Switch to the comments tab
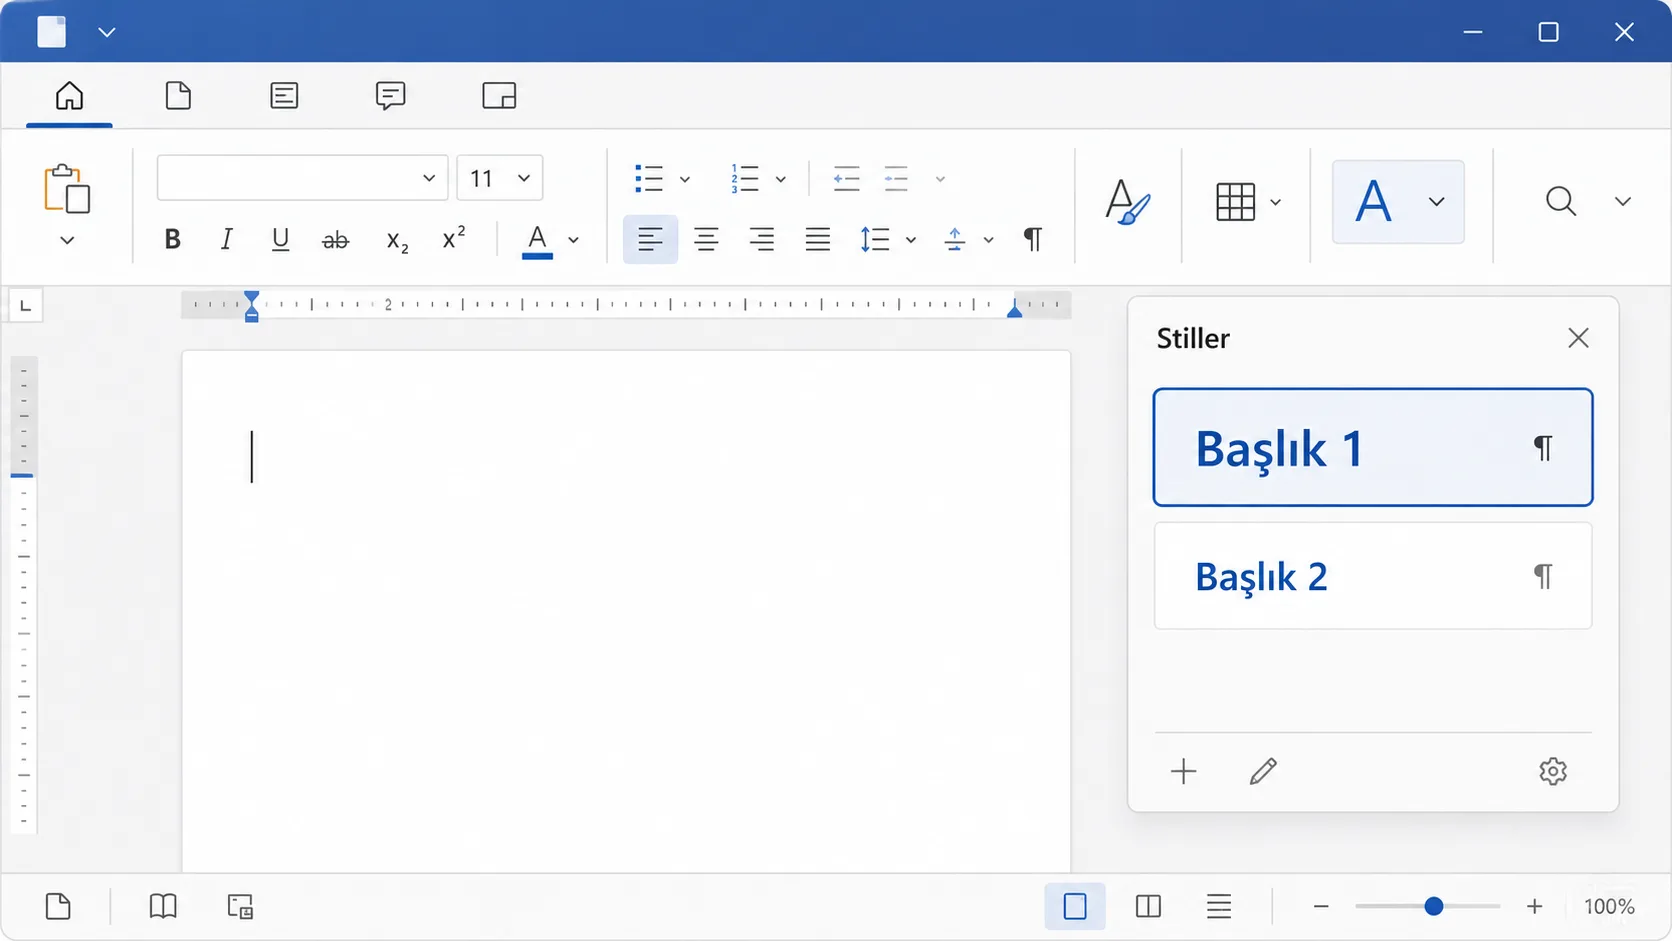Image resolution: width=1672 pixels, height=941 pixels. (x=390, y=96)
